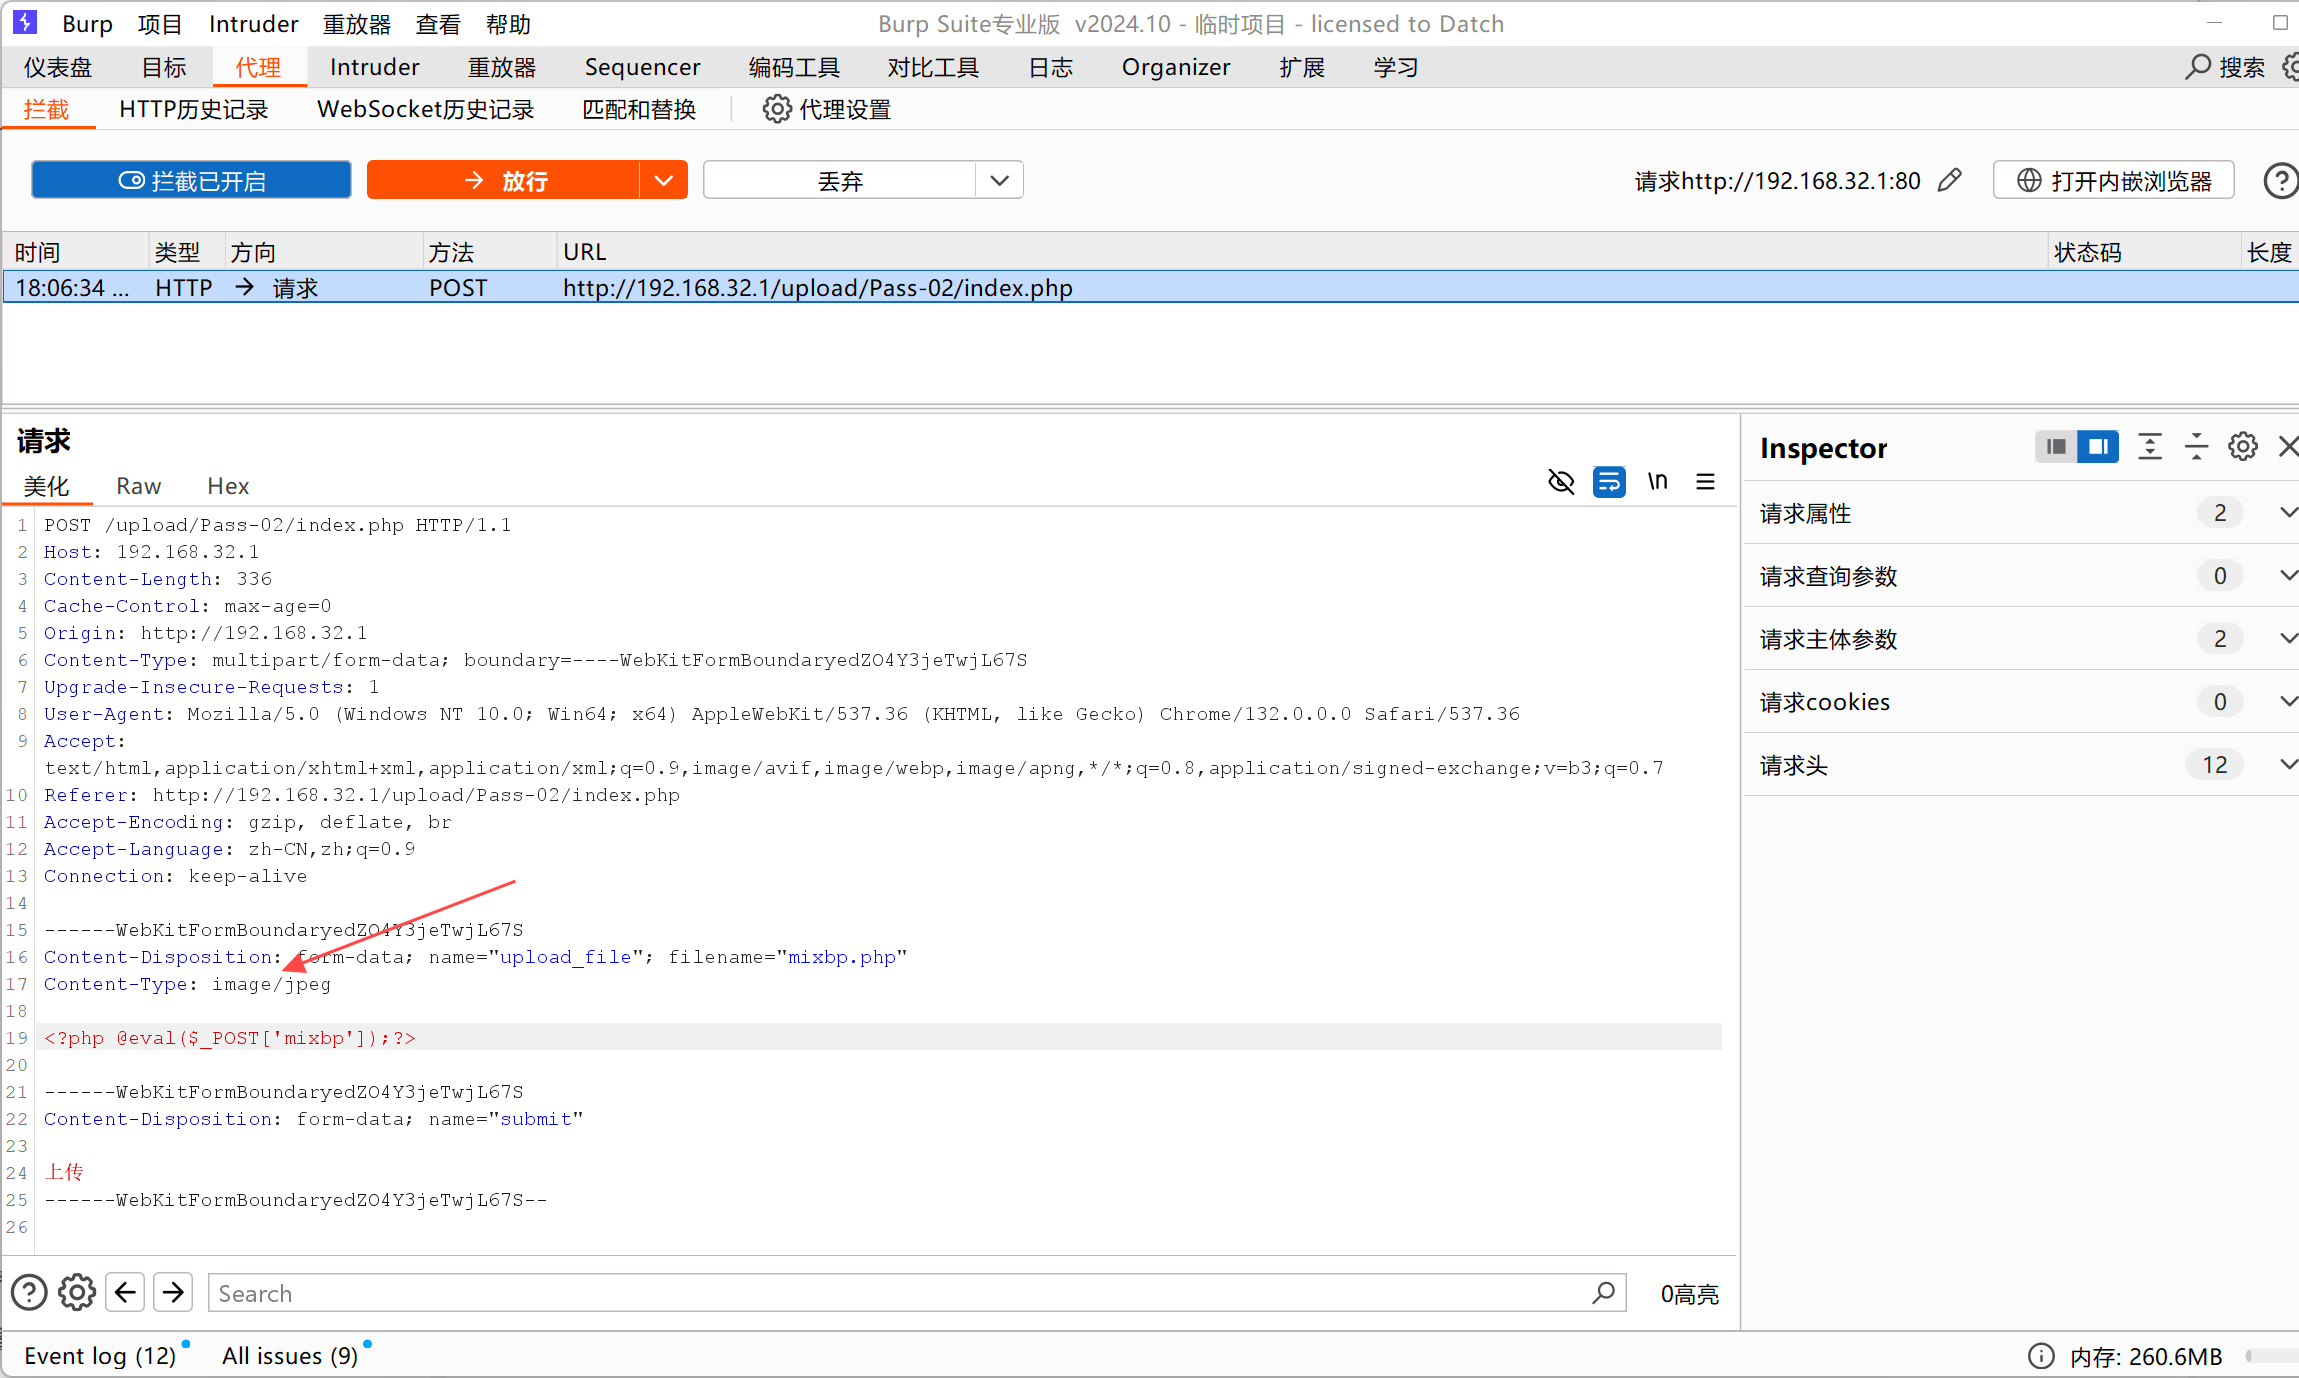The width and height of the screenshot is (2299, 1378).
Task: Expand the 请求头 section in Inspector
Action: pyautogui.click(x=2287, y=765)
